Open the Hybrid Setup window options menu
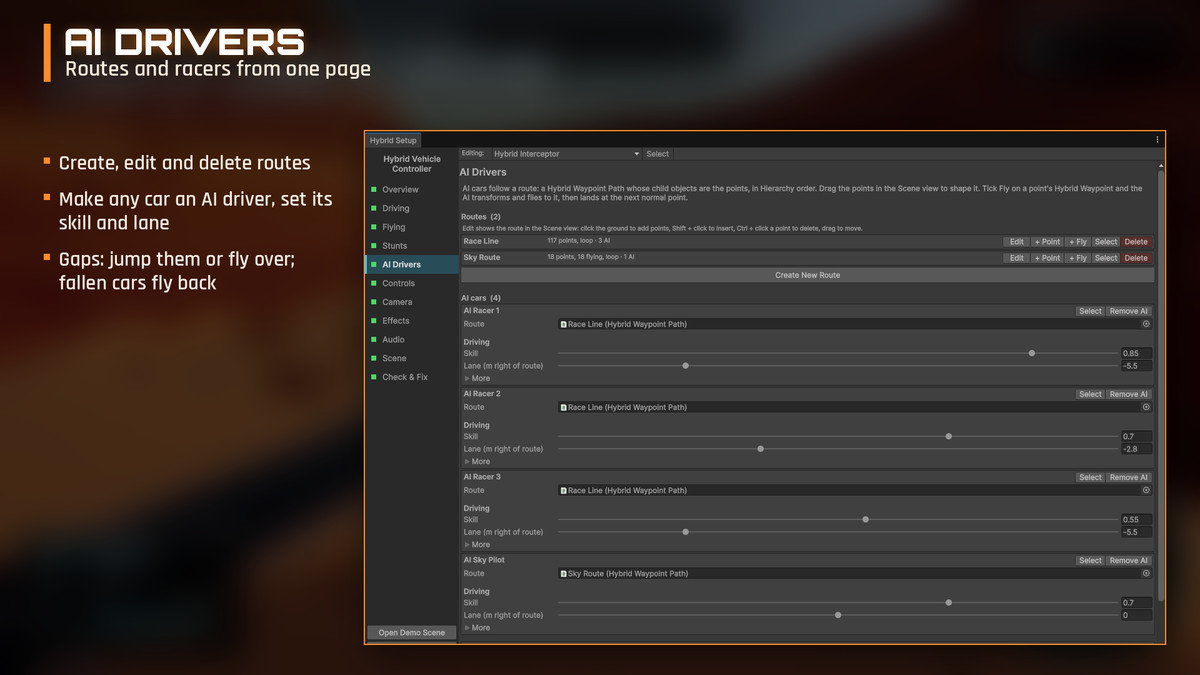 (1157, 140)
